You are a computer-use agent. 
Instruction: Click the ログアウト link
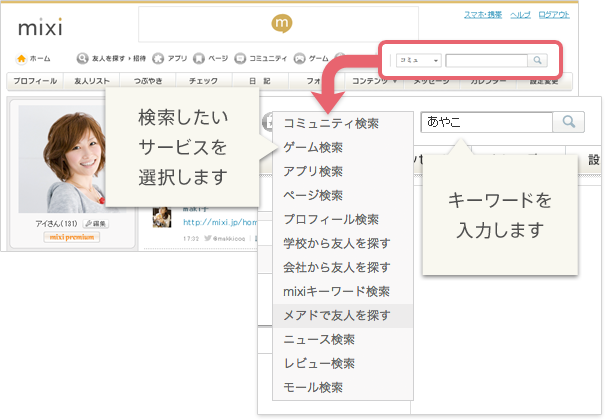pyautogui.click(x=554, y=15)
